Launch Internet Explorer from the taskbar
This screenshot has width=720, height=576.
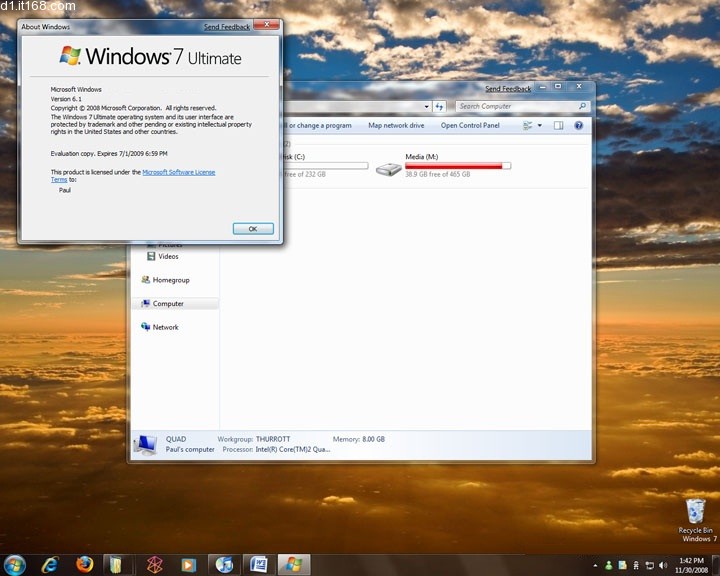50,565
